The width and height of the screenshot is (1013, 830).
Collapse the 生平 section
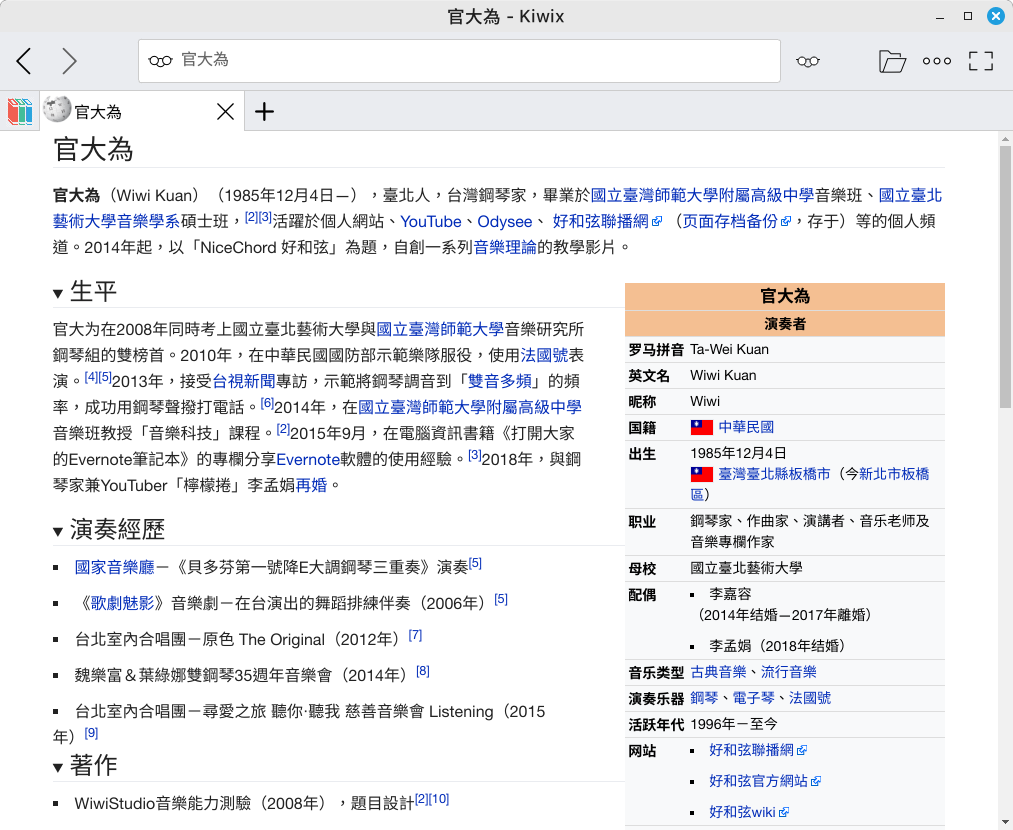point(57,294)
